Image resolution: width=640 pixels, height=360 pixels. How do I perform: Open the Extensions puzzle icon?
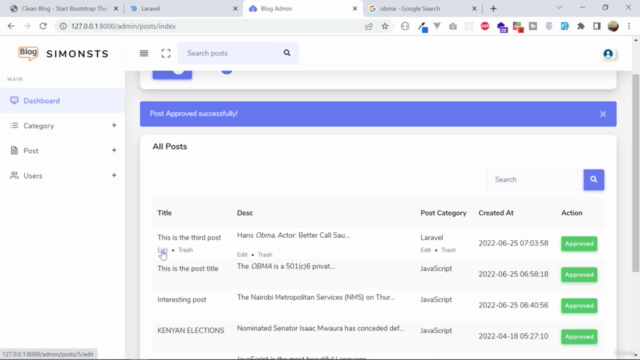581,26
